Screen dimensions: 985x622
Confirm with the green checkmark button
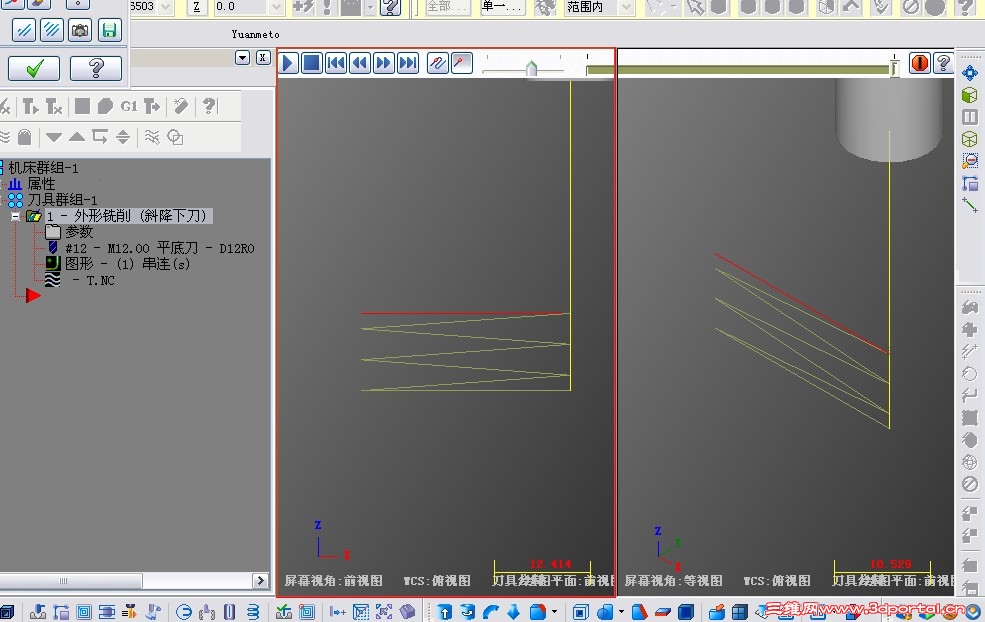[34, 68]
